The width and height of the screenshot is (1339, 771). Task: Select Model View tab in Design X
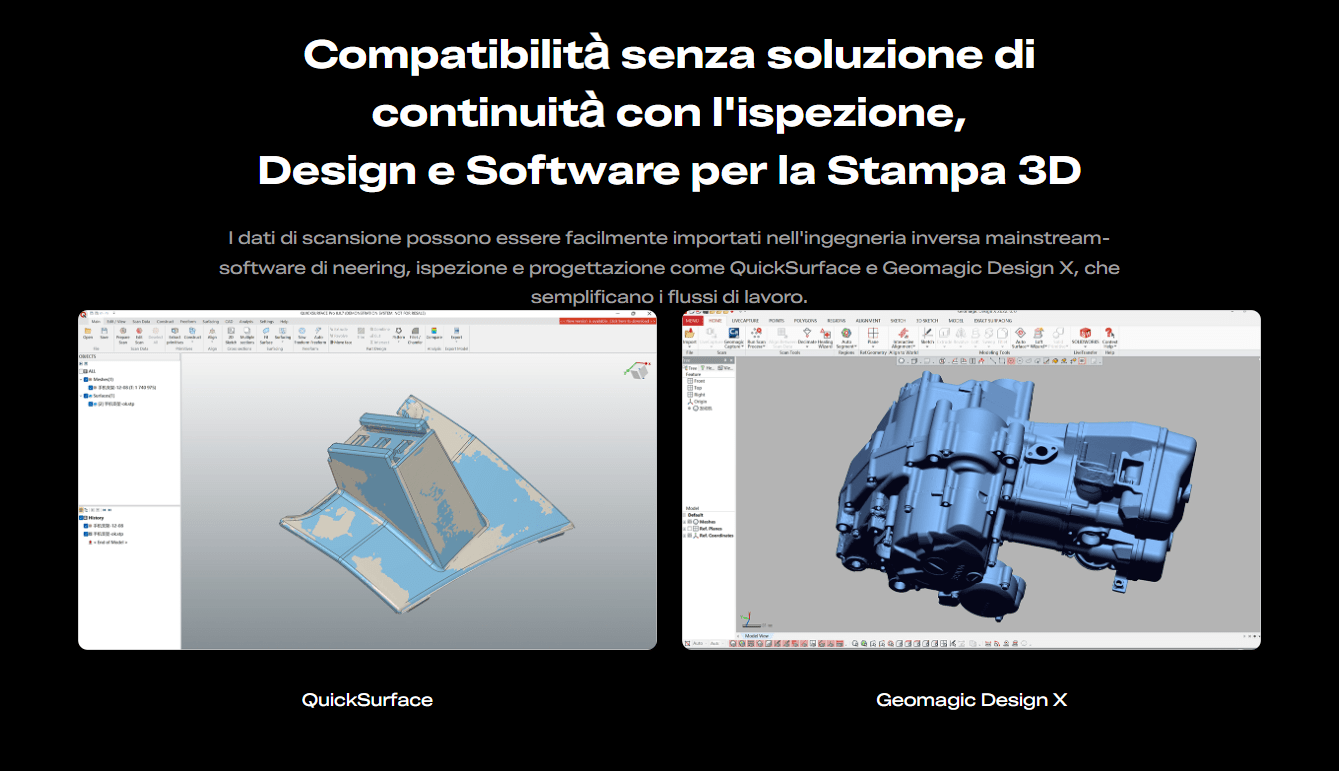757,636
